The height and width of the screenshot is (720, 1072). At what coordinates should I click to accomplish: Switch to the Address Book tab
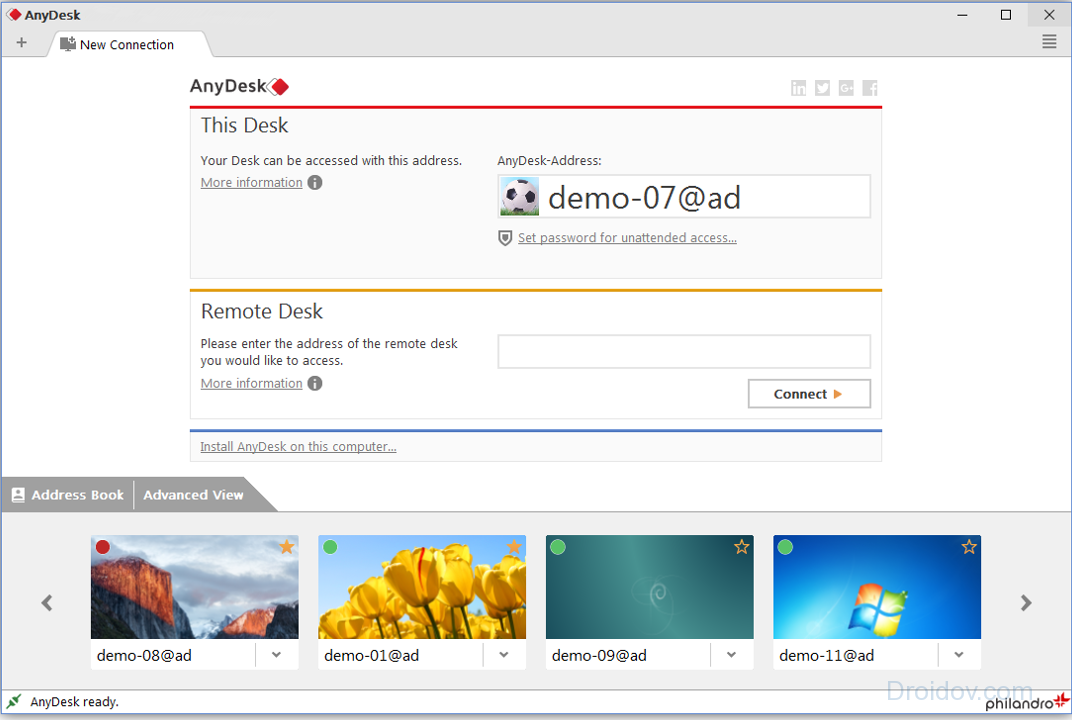pos(68,495)
